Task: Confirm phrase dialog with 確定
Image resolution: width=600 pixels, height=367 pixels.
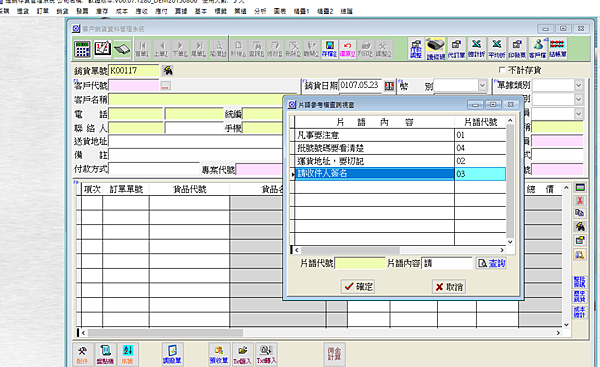Action: pos(358,286)
